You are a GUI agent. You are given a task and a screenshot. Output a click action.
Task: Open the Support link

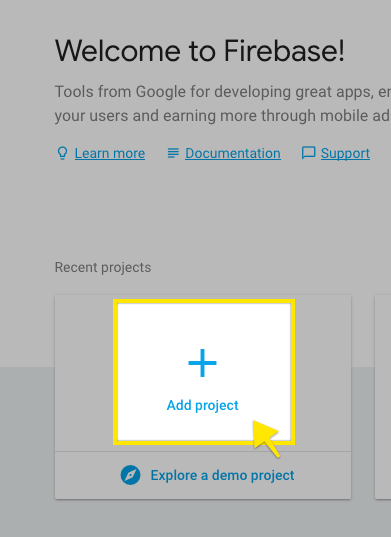[345, 153]
